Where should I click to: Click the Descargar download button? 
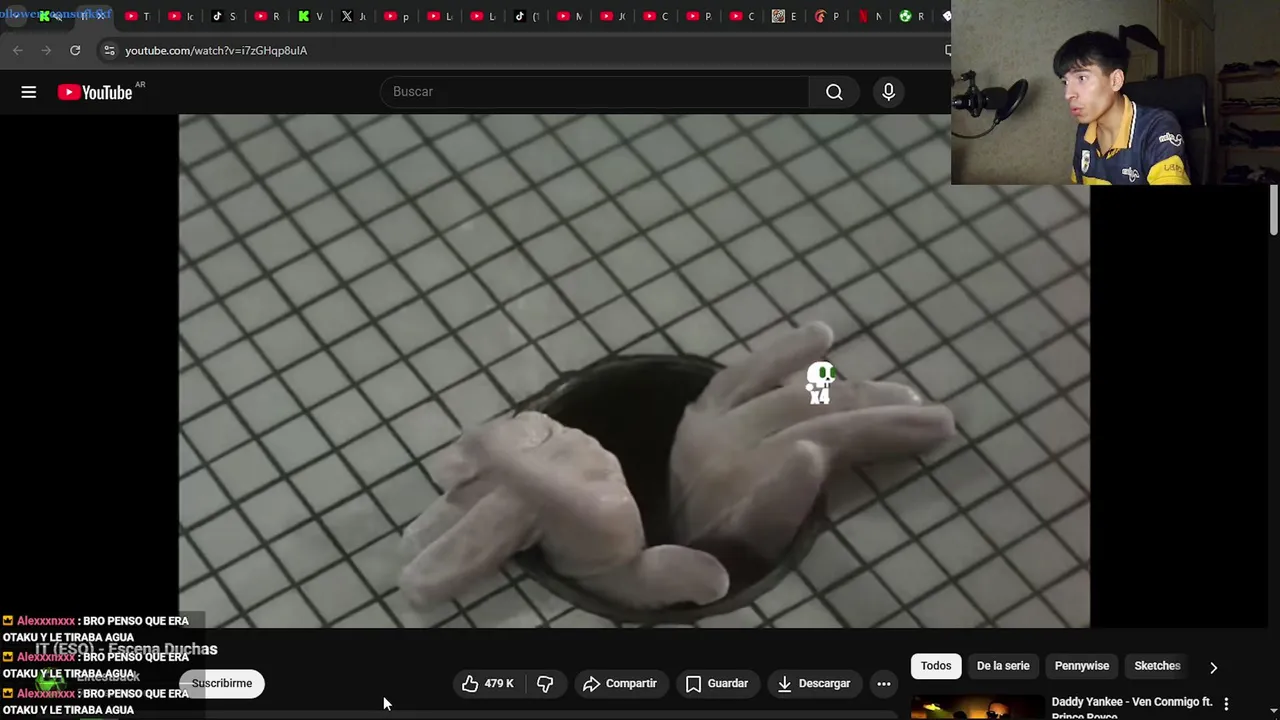coord(814,684)
